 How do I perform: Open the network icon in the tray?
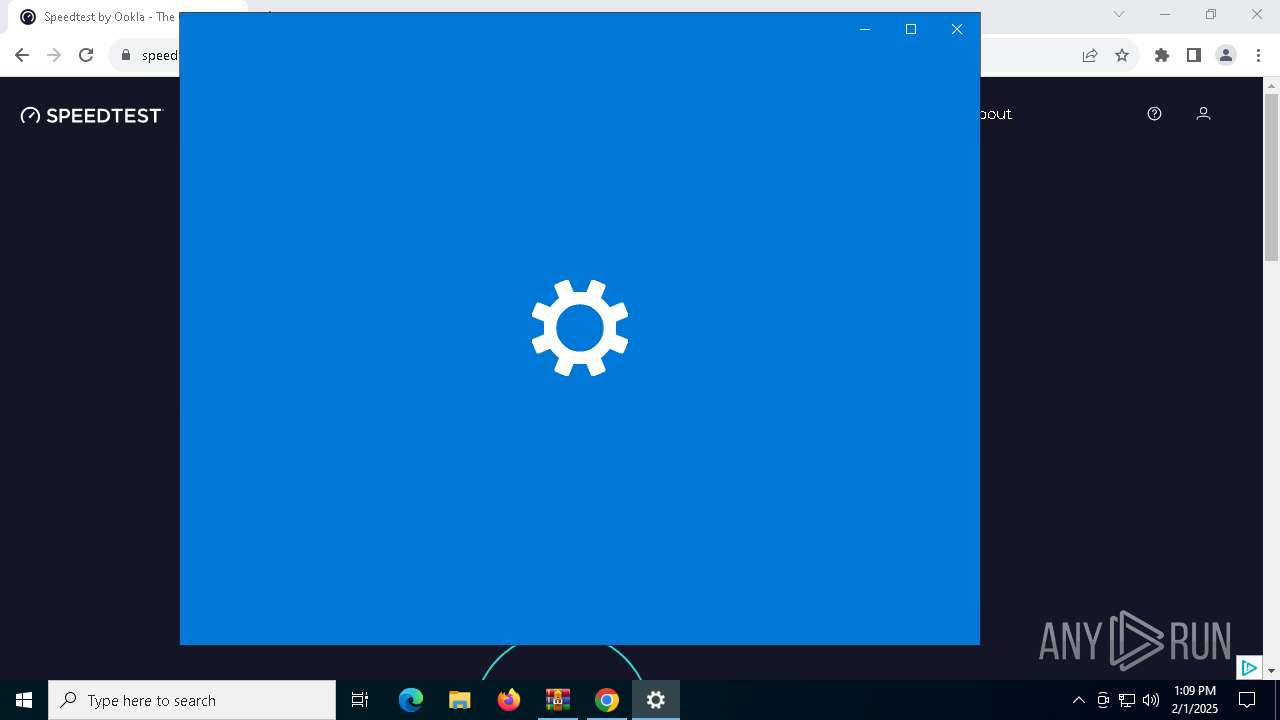point(1127,700)
